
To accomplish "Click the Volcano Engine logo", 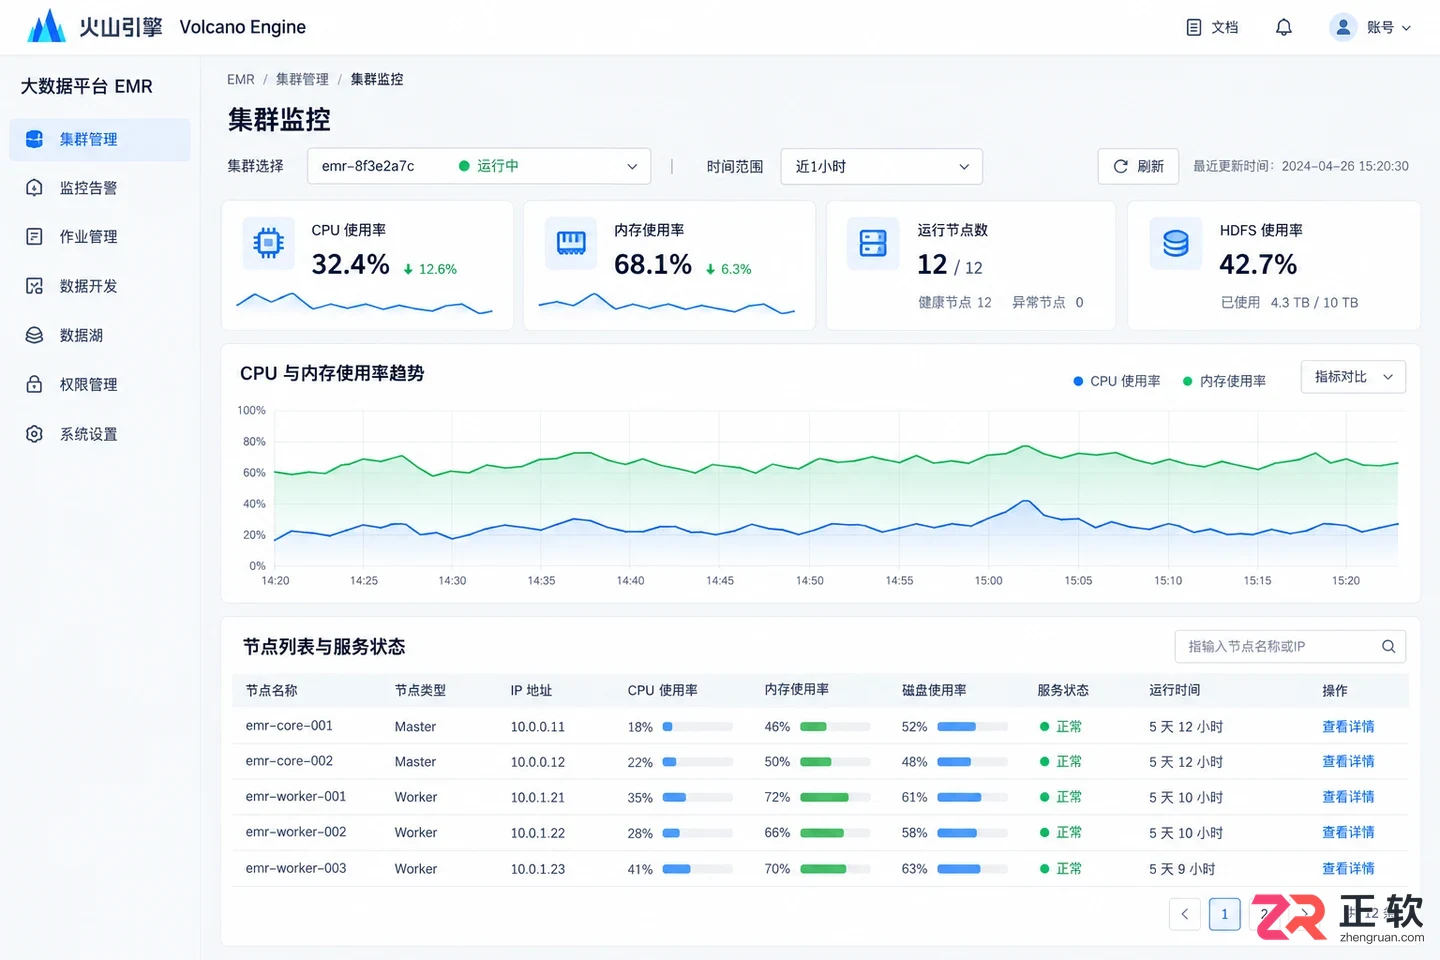I will 46,27.
